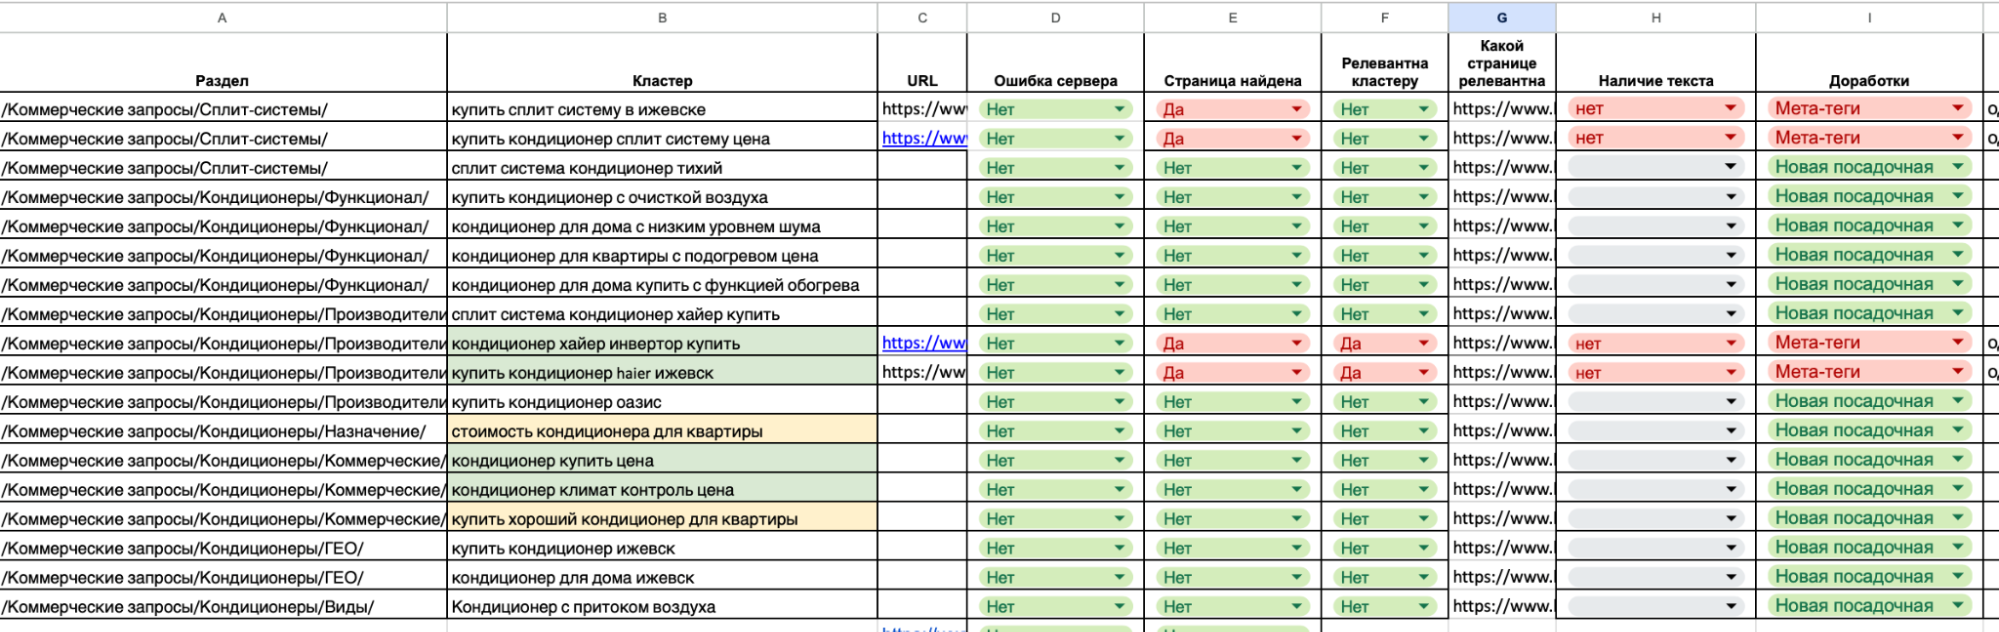The width and height of the screenshot is (1999, 632).
Task: Open Доработки dropdown for купить кондиционер оазис
Action: (x=1868, y=401)
